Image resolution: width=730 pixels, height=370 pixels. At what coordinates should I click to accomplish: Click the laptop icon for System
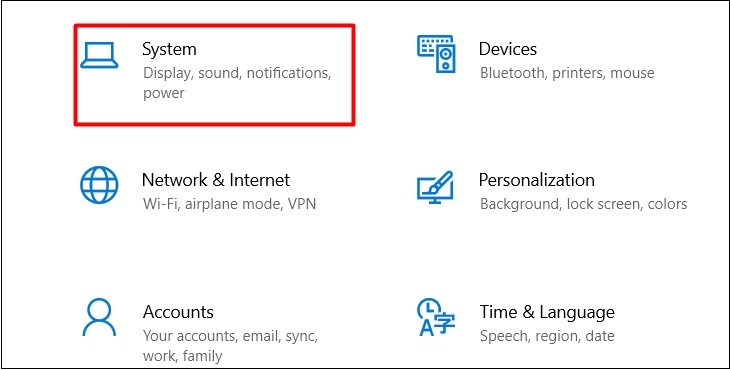tap(99, 55)
